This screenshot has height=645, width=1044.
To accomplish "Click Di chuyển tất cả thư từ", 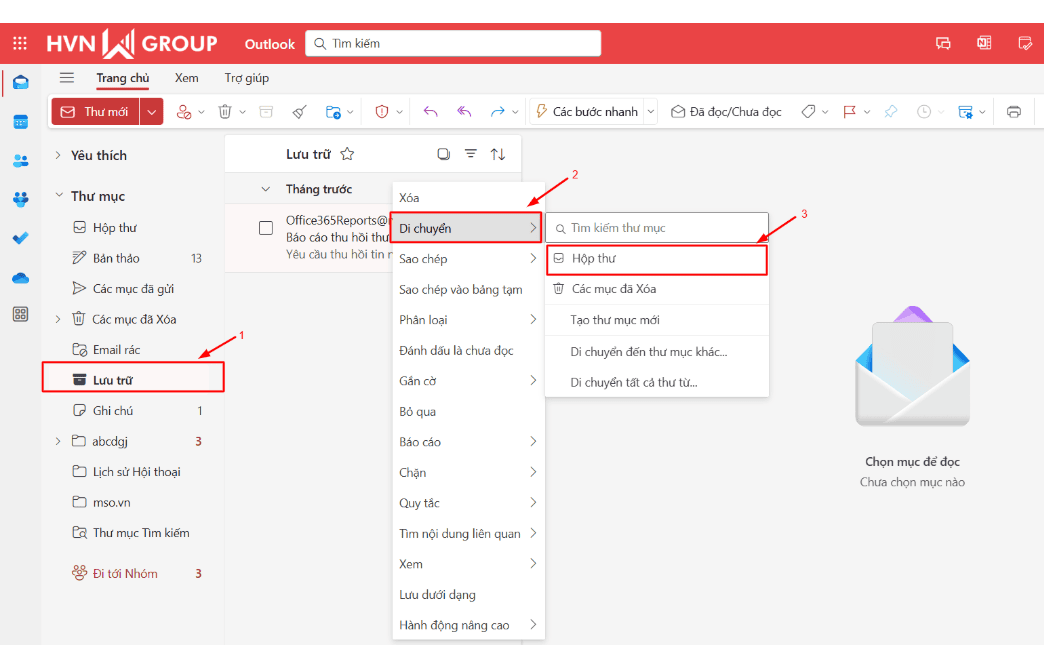I will pyautogui.click(x=657, y=383).
